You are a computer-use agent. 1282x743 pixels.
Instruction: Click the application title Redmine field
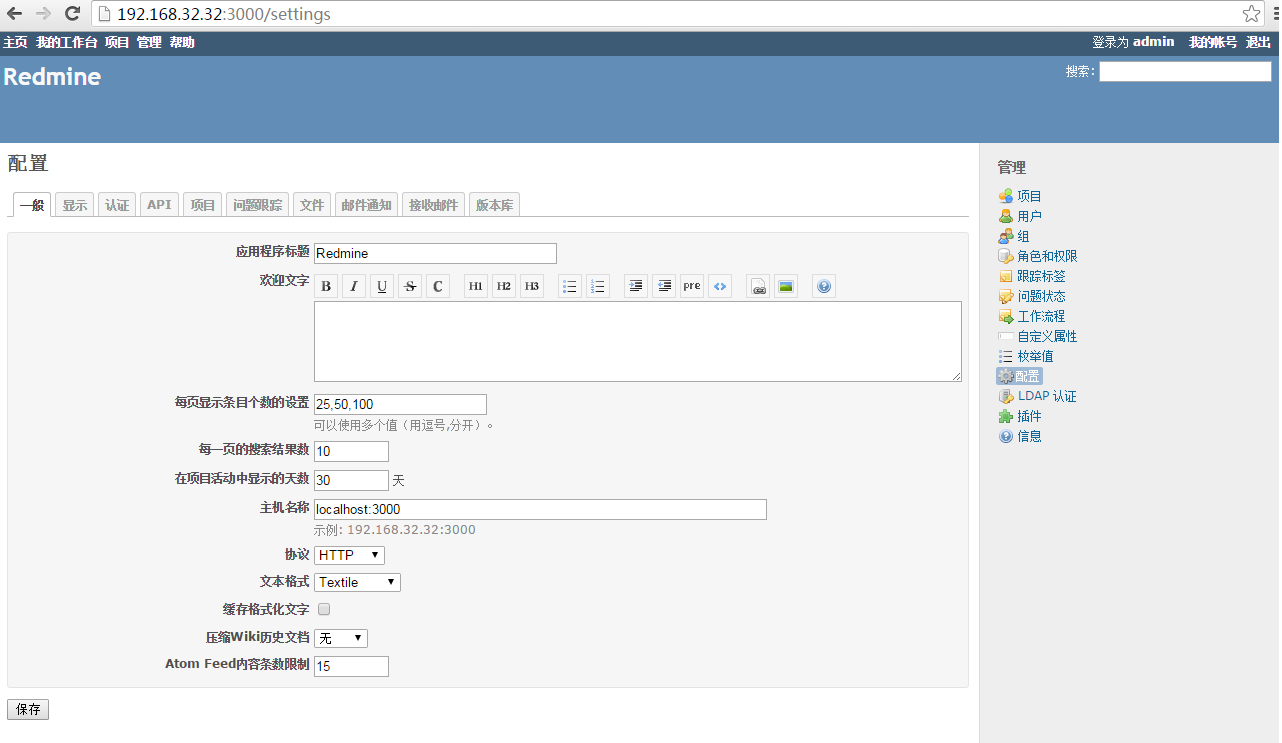[x=435, y=254]
